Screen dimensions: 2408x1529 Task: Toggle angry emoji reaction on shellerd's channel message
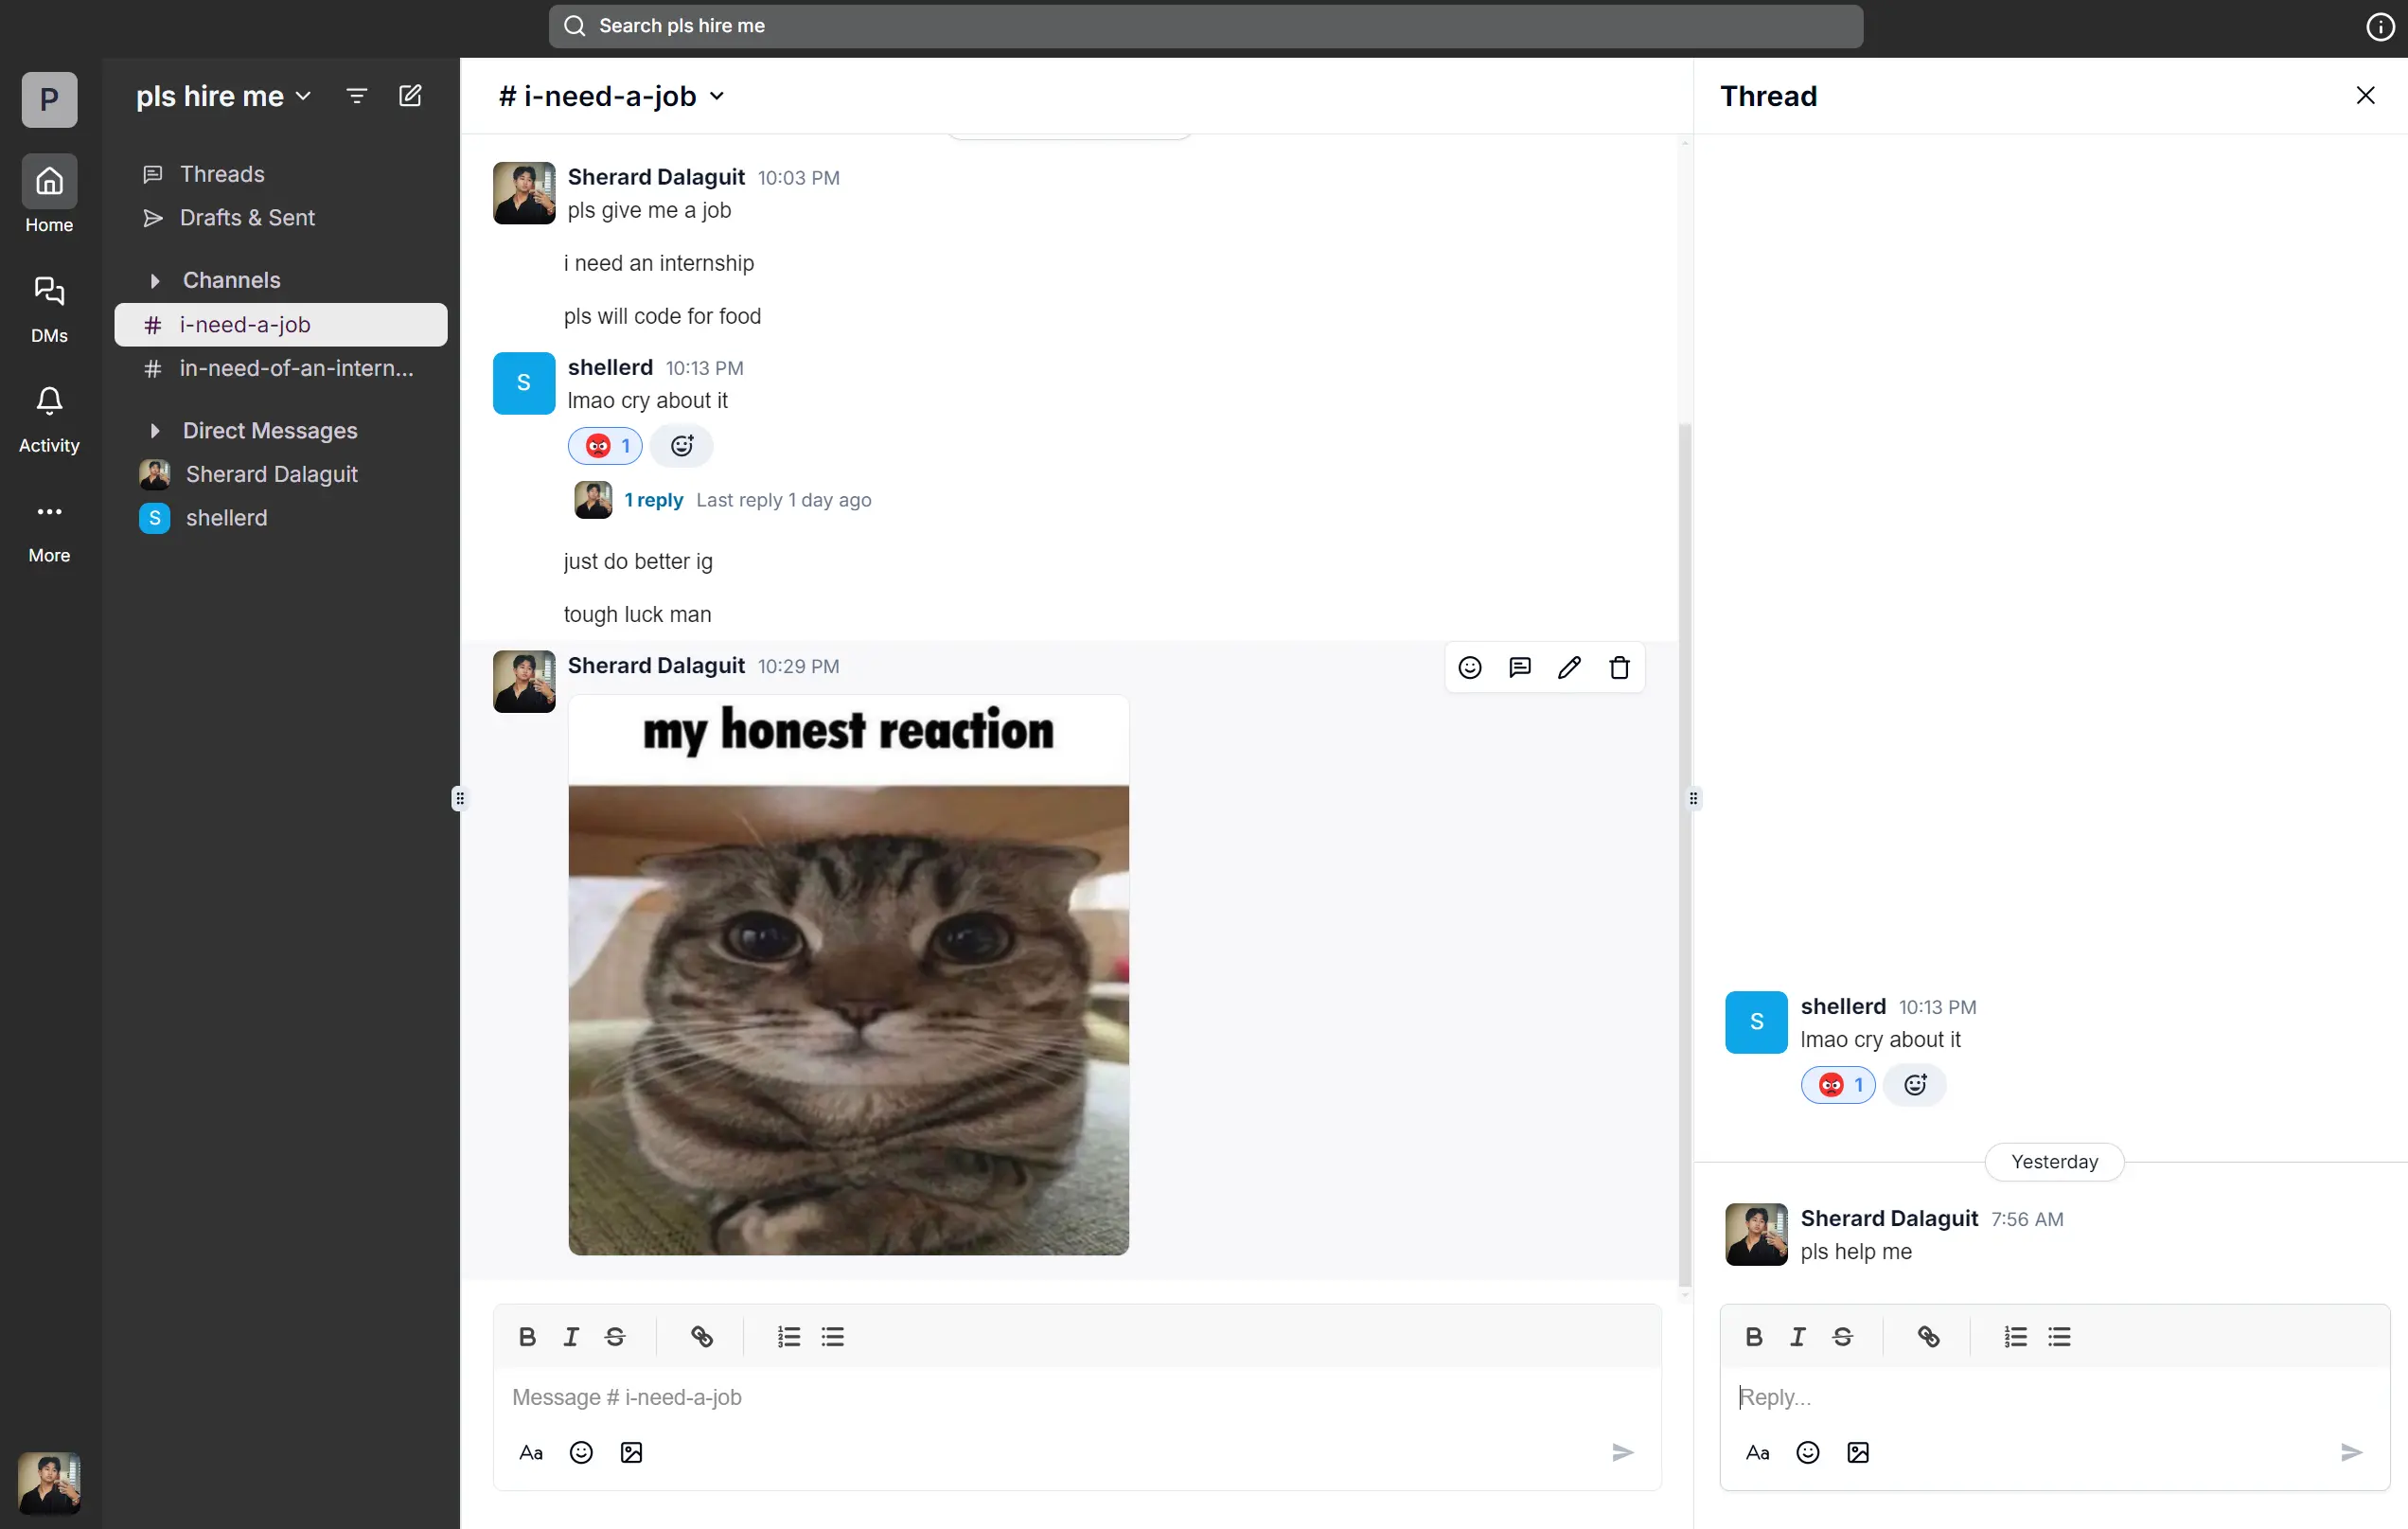point(606,446)
